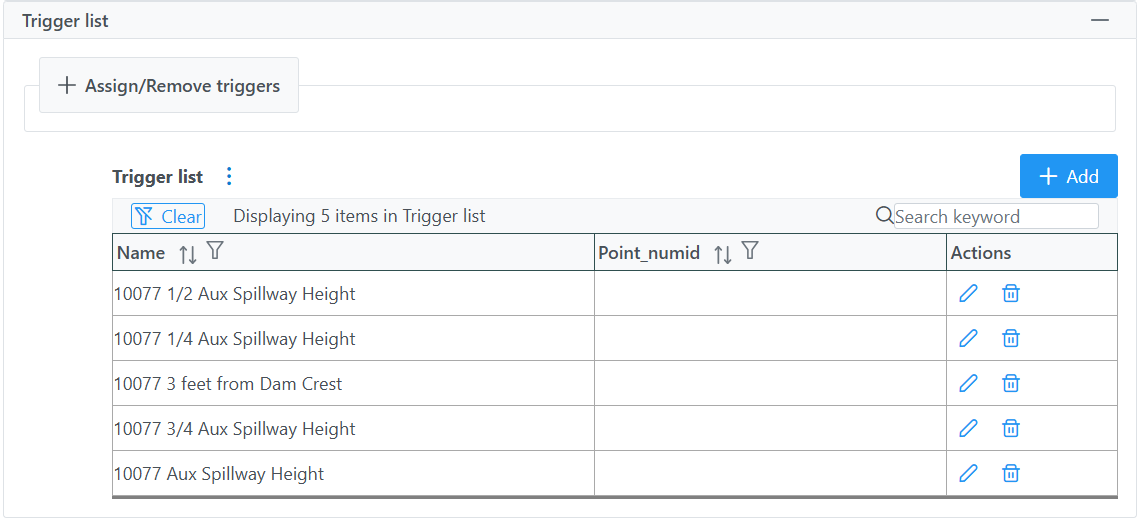Open the Point_numid column filter
Screen dimensions: 1138x519
(750, 251)
